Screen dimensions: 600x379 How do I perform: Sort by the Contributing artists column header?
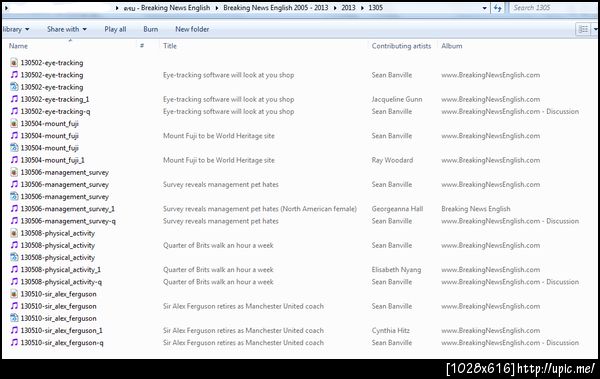[x=401, y=46]
